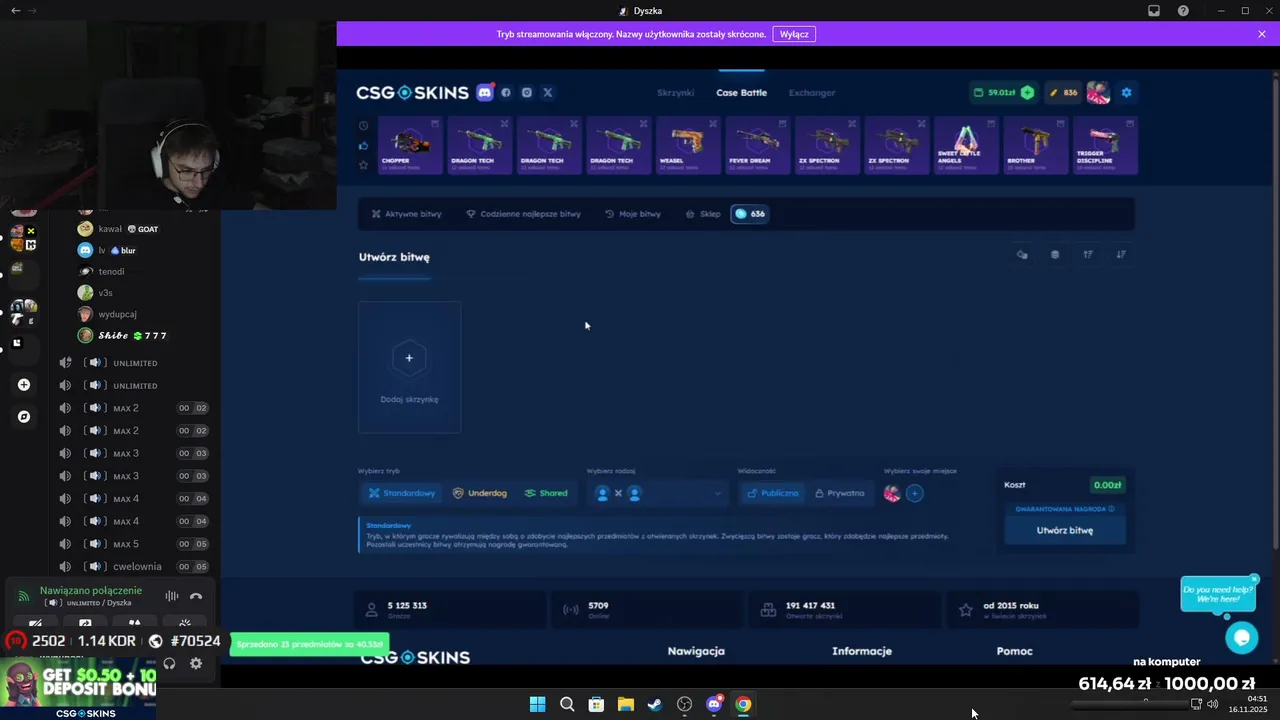Select Standardowy battle mode
The image size is (1280, 720).
coord(401,493)
